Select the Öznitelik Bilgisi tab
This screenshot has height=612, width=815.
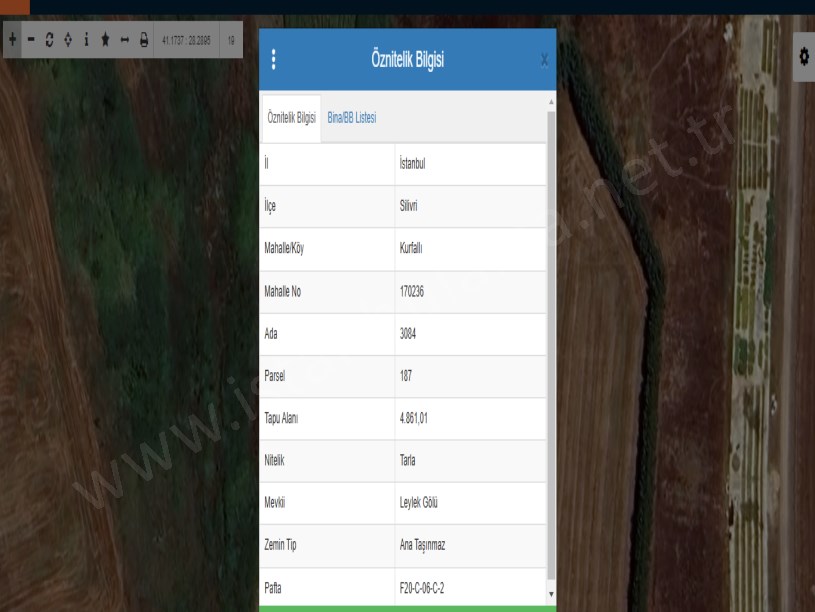291,118
